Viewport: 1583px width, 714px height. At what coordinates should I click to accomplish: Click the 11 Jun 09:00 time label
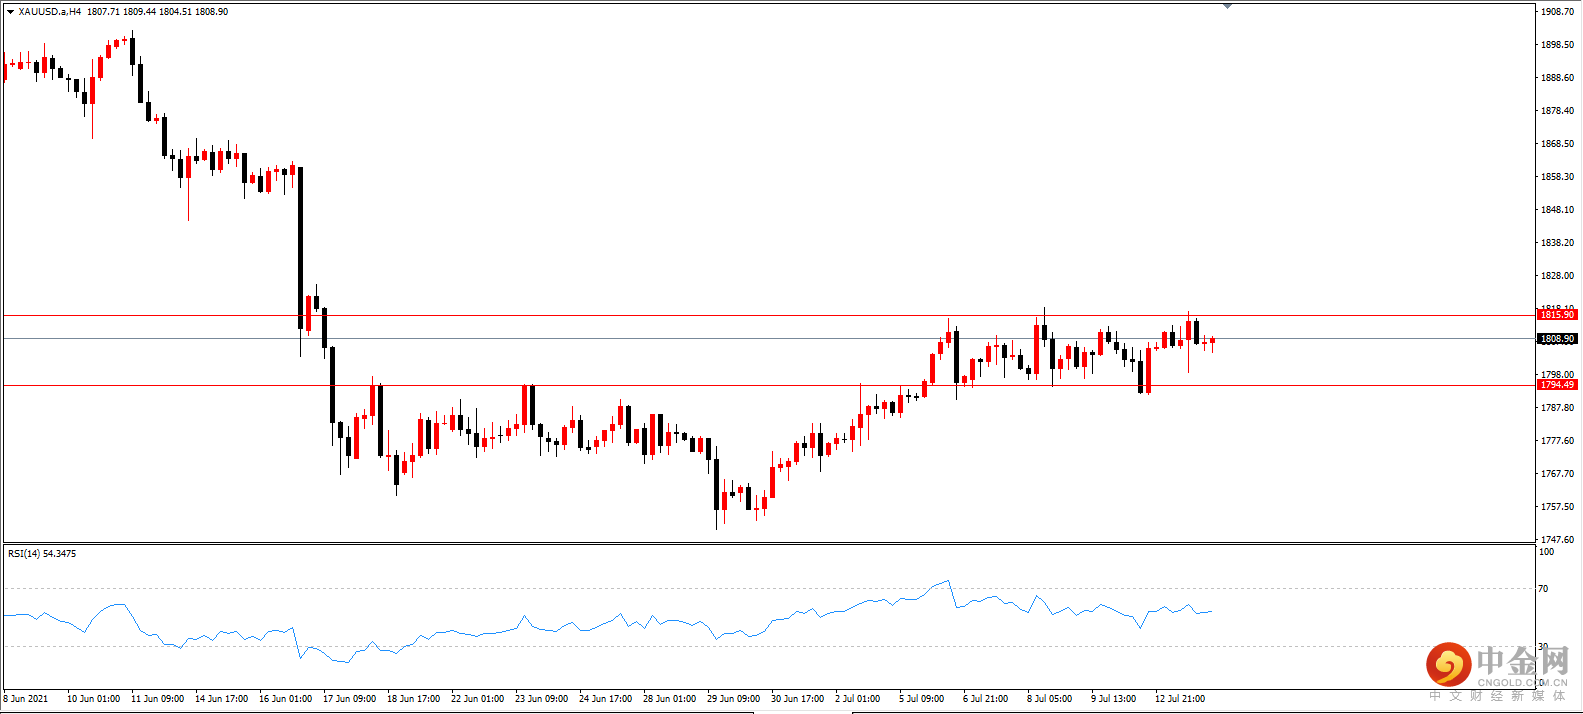157,699
